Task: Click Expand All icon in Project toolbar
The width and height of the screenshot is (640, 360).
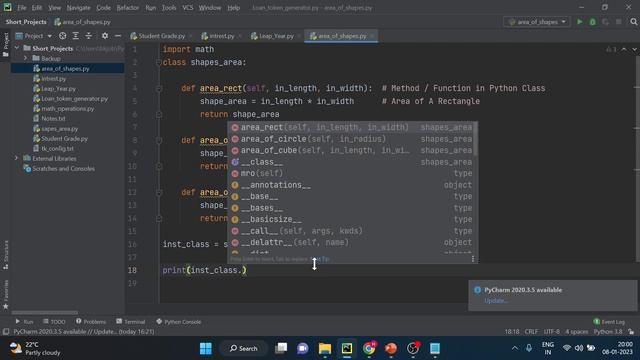Action: [76, 36]
